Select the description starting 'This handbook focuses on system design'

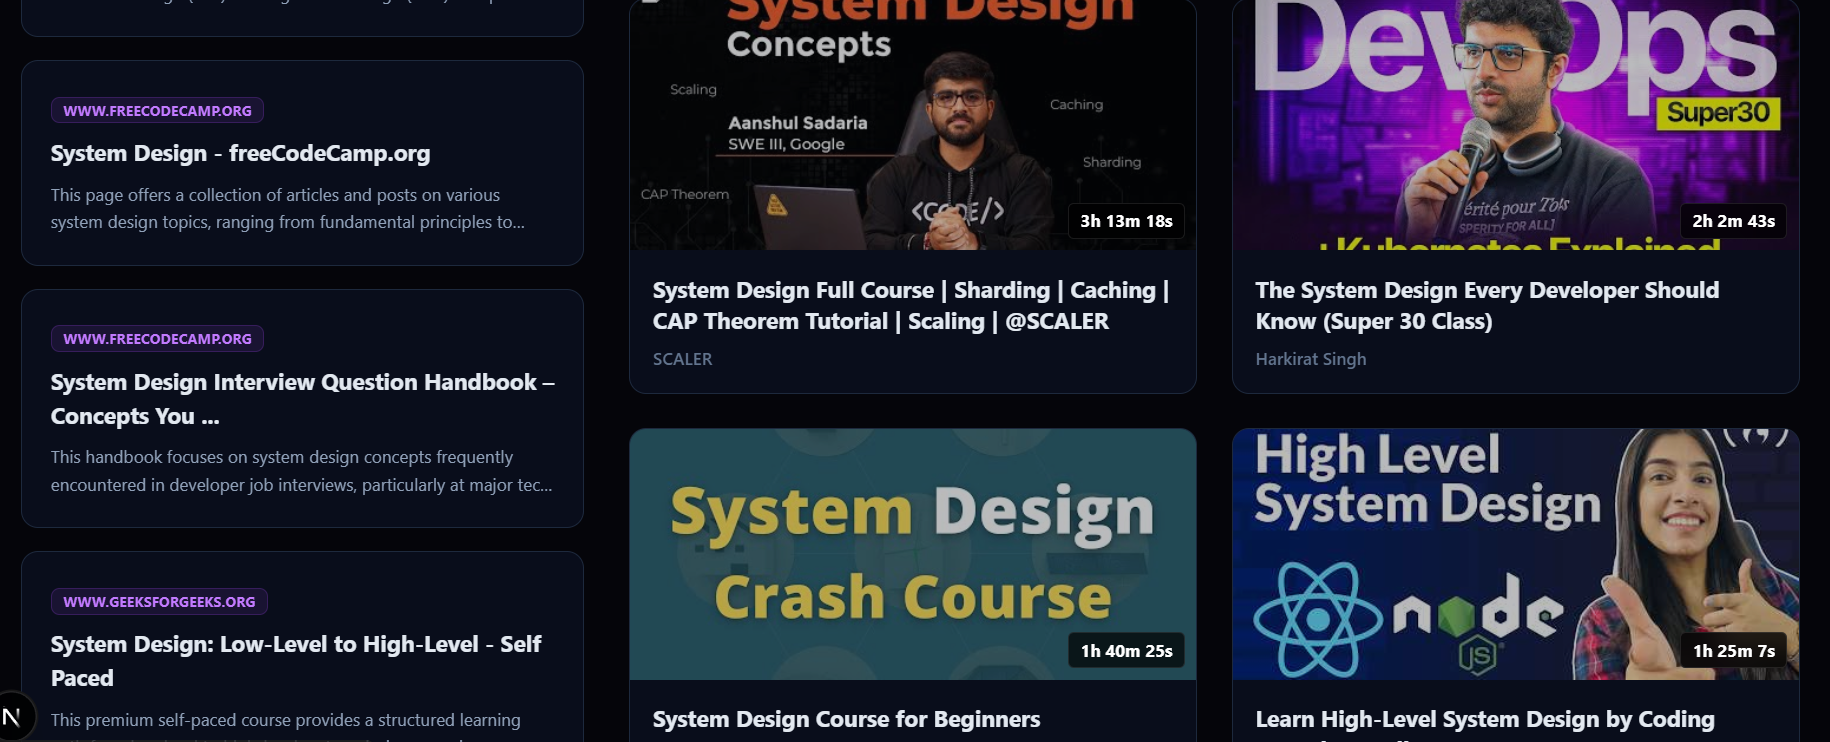(301, 470)
